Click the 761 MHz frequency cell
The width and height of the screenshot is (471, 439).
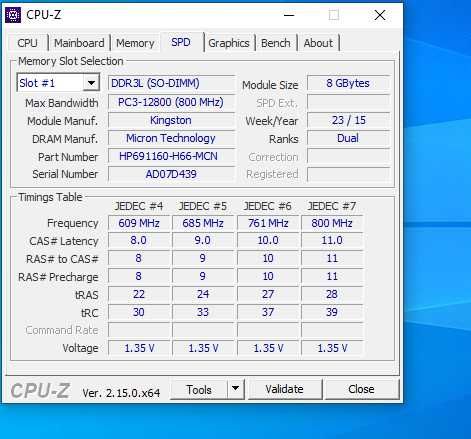click(x=268, y=223)
